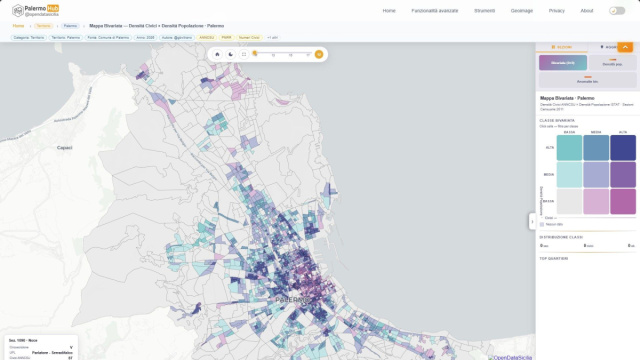The width and height of the screenshot is (640, 360).
Task: Switch map to dark mode moon icon
Action: (x=231, y=54)
